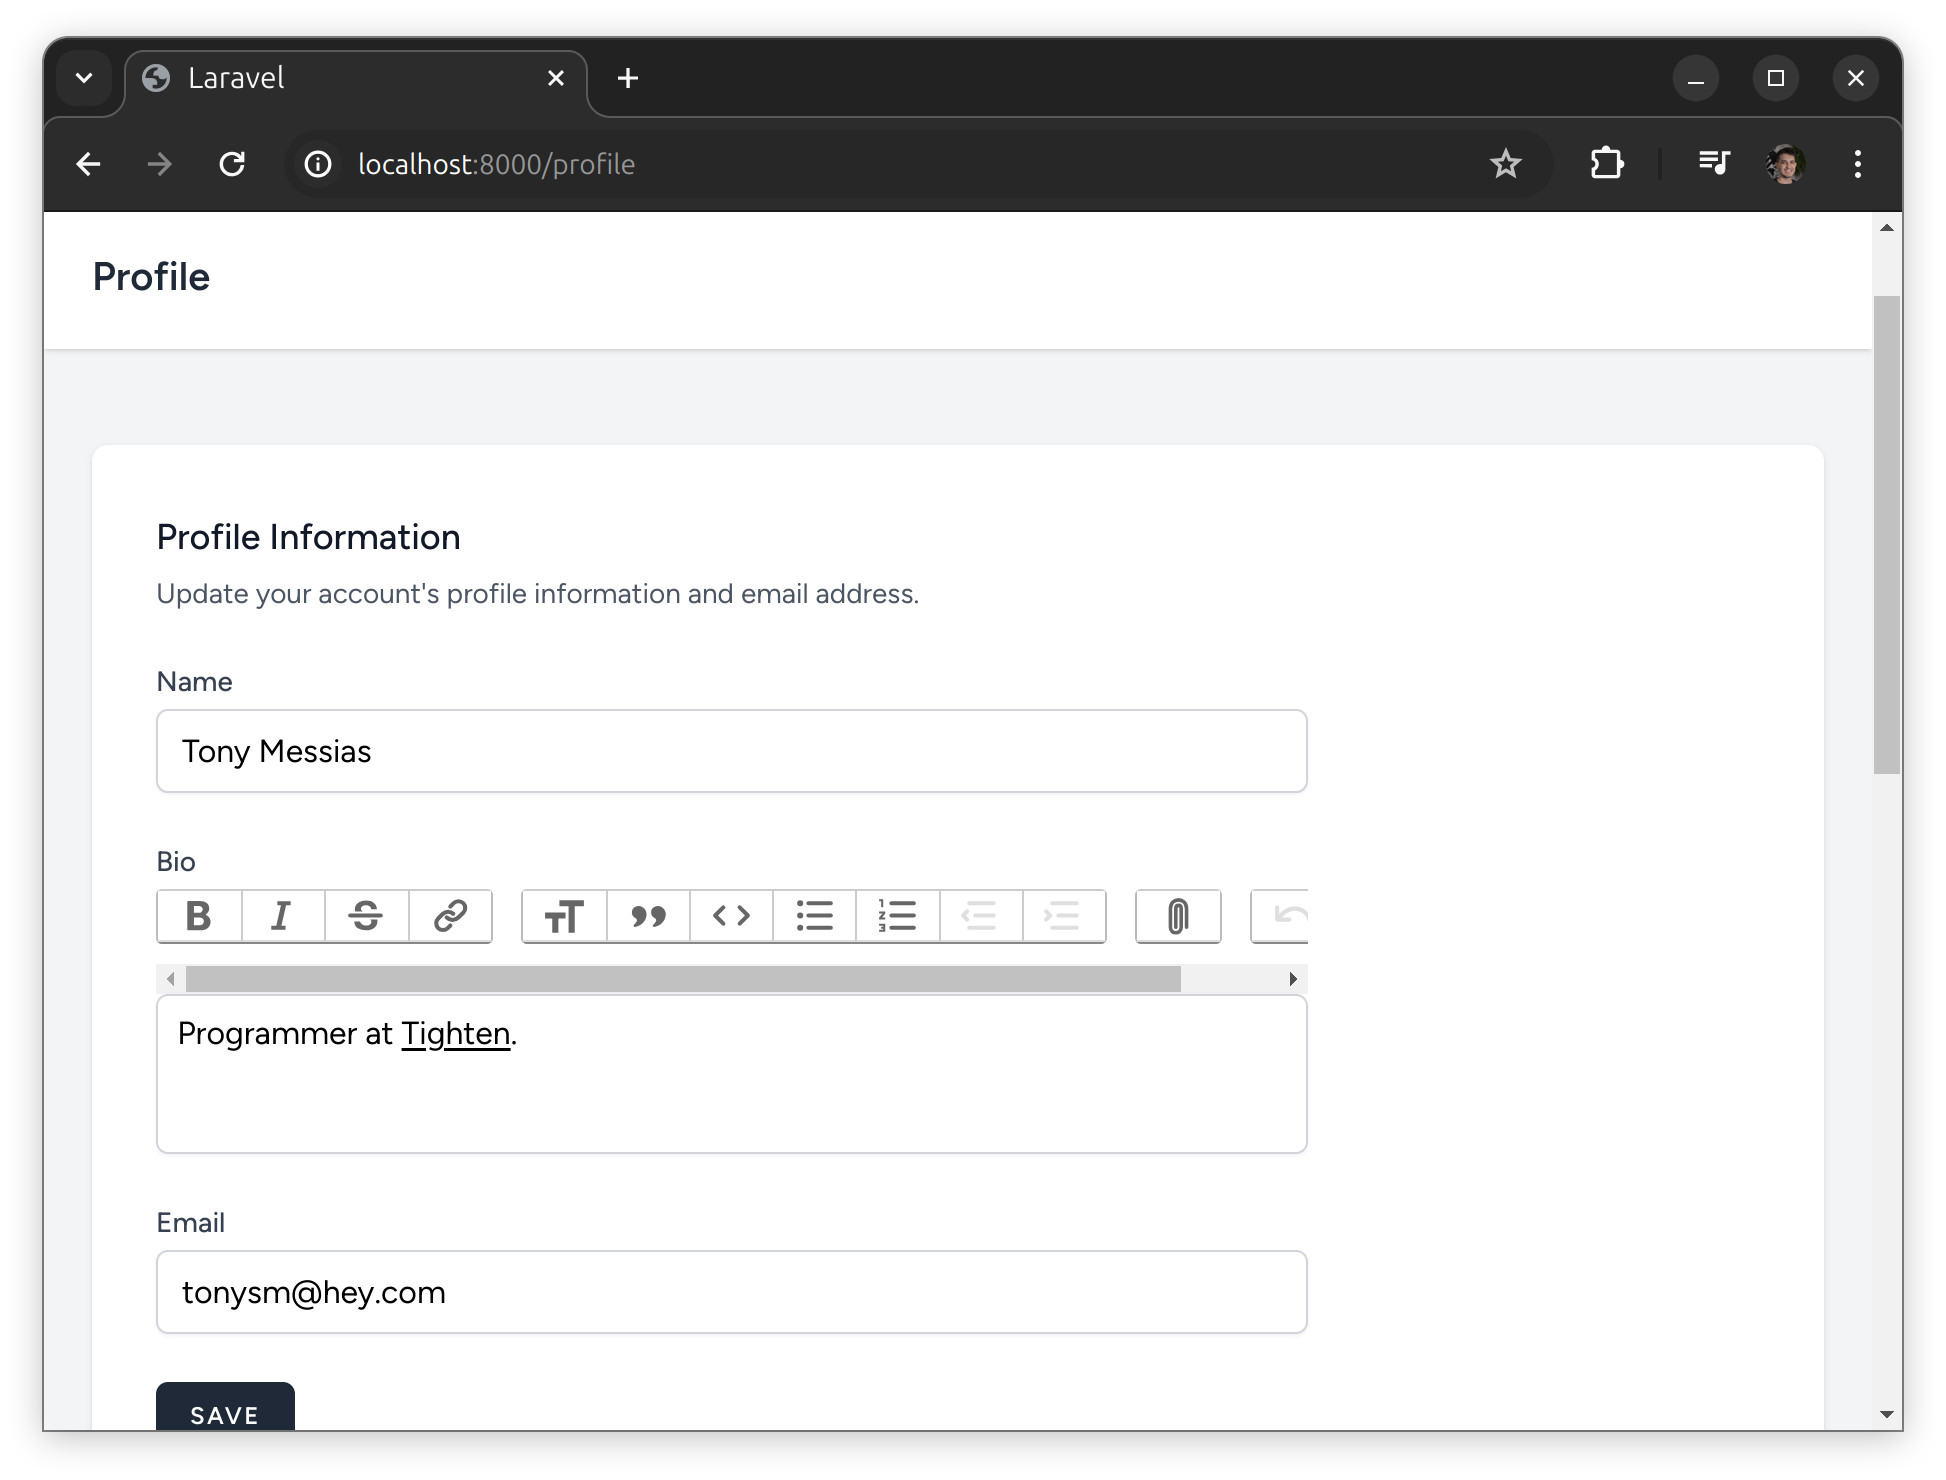Click the page vertical scrollbar thumb
Viewport: 1946px width, 1480px height.
1886,535
